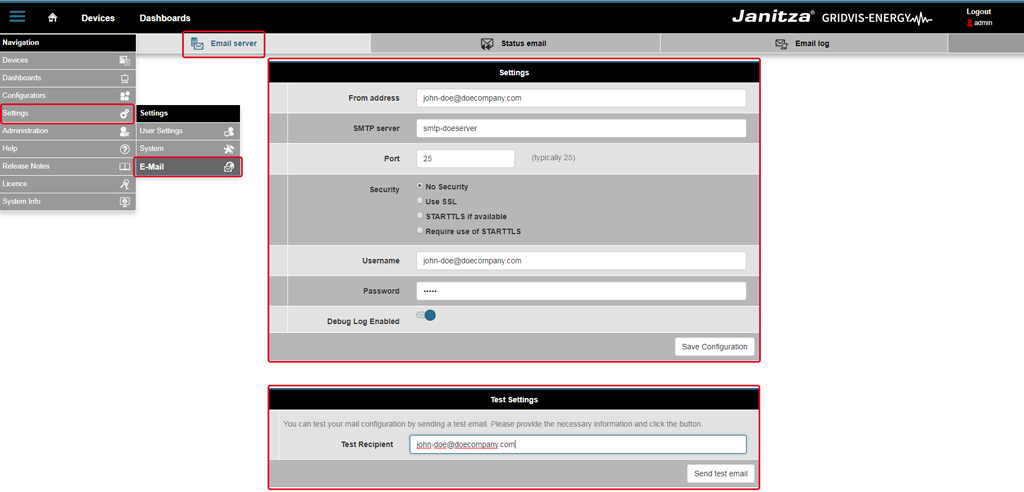Click the System Info monitor icon
The width and height of the screenshot is (1024, 492).
pyautogui.click(x=125, y=202)
